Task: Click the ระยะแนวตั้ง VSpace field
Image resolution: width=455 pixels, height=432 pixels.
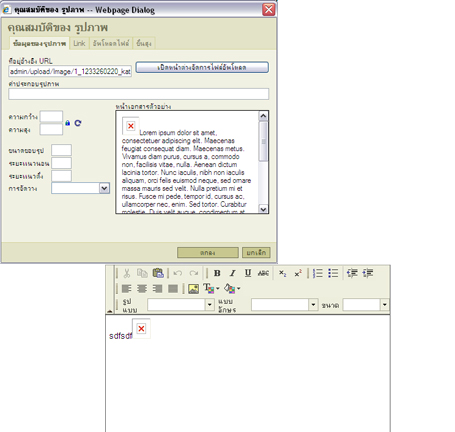Action: (61, 176)
